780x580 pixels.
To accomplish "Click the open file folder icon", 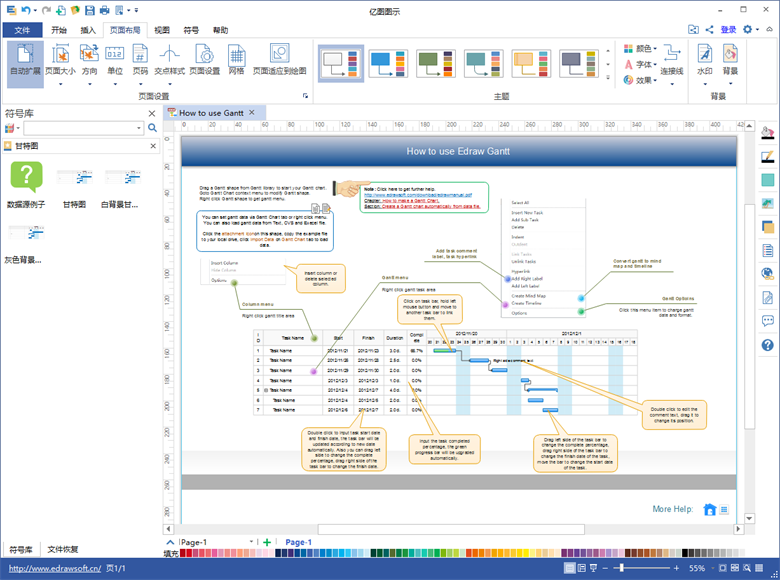I will click(x=75, y=10).
